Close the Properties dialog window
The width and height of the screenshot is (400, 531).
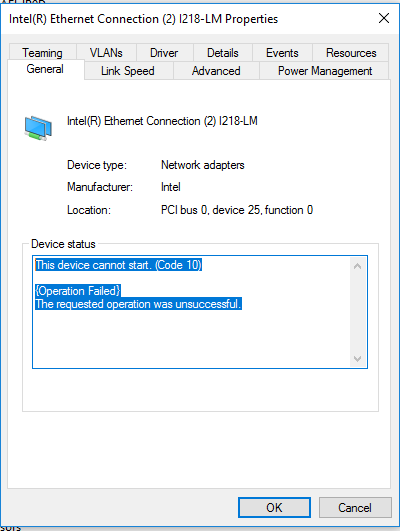pyautogui.click(x=384, y=18)
